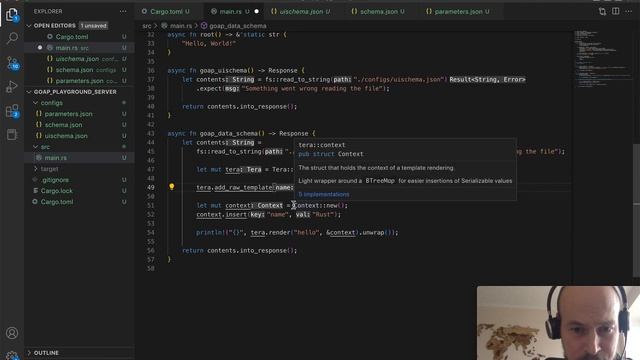The height and width of the screenshot is (360, 640).
Task: Open the Run and Debug view
Action: point(12,87)
